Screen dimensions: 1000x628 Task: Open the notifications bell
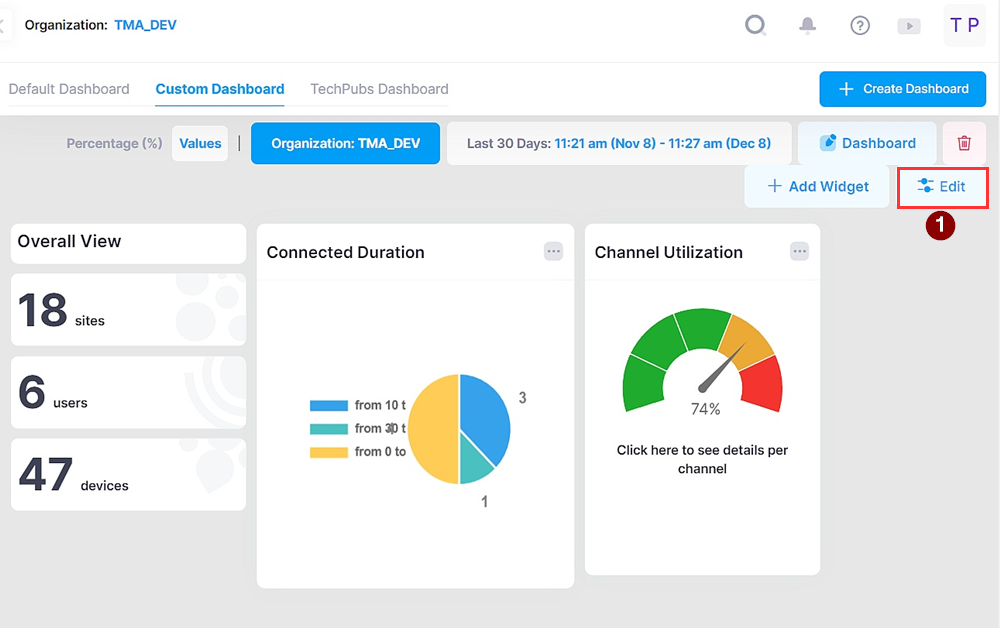click(808, 26)
